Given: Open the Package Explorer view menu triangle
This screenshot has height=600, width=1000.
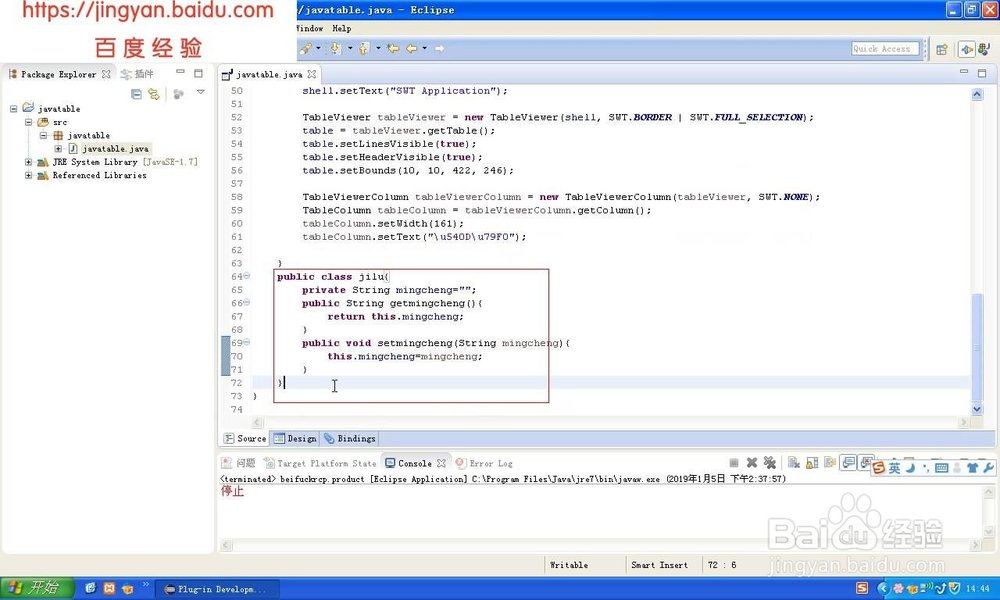Looking at the screenshot, I should coord(200,92).
